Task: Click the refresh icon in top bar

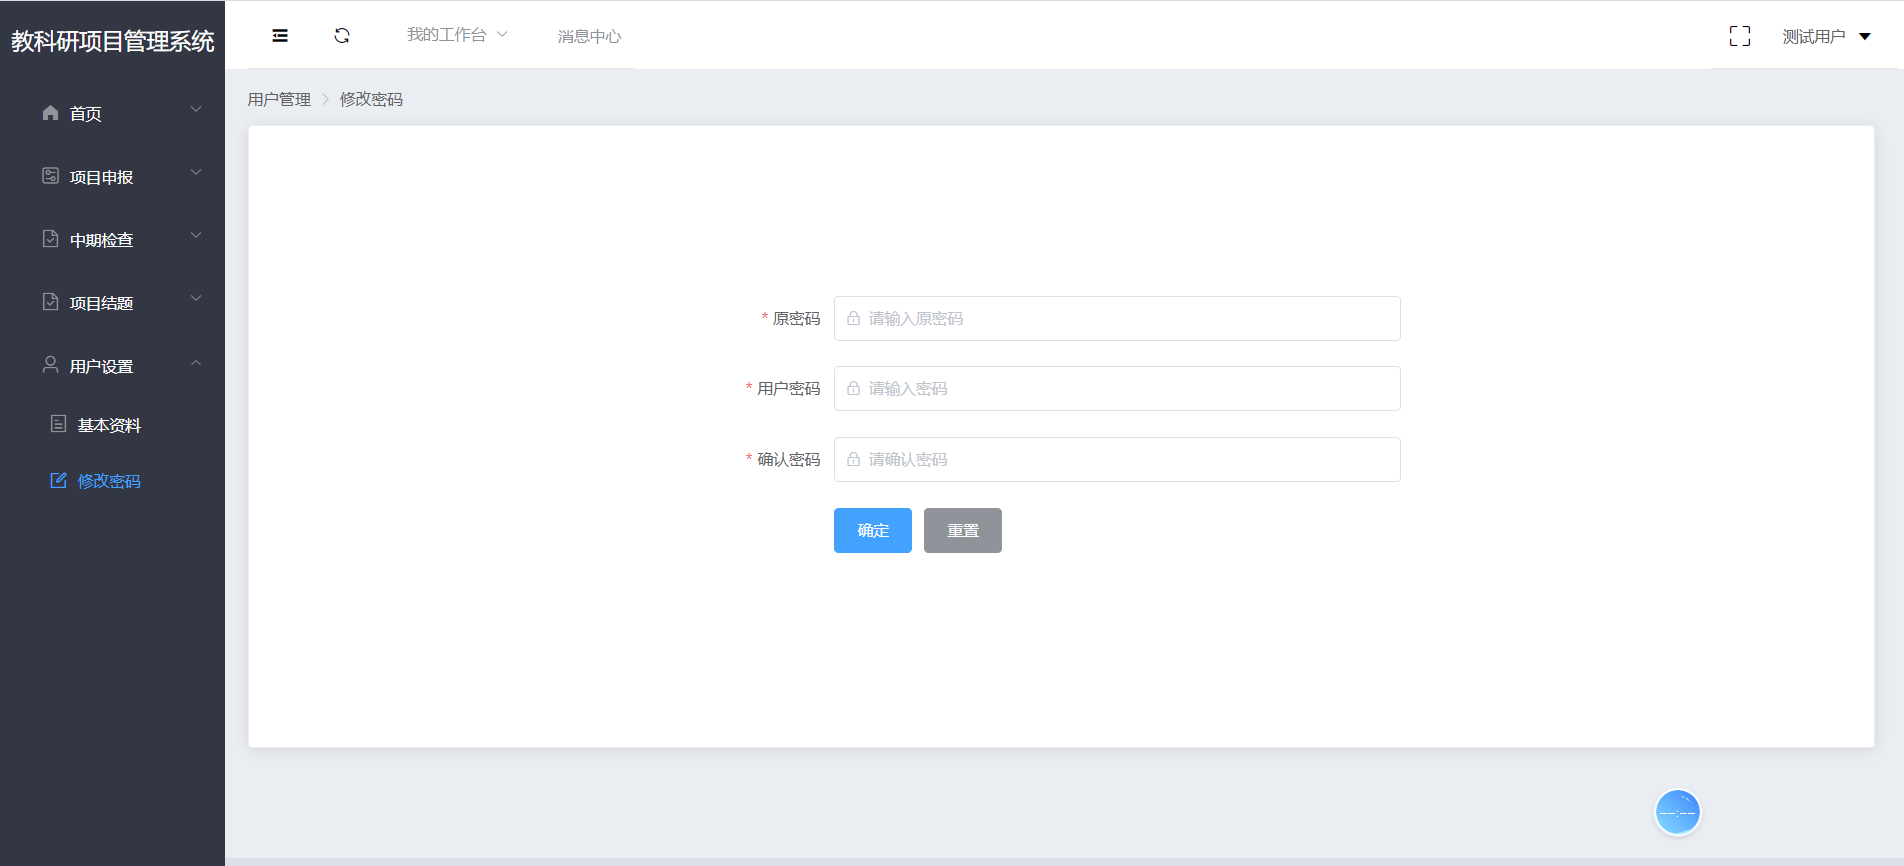Action: coord(342,36)
